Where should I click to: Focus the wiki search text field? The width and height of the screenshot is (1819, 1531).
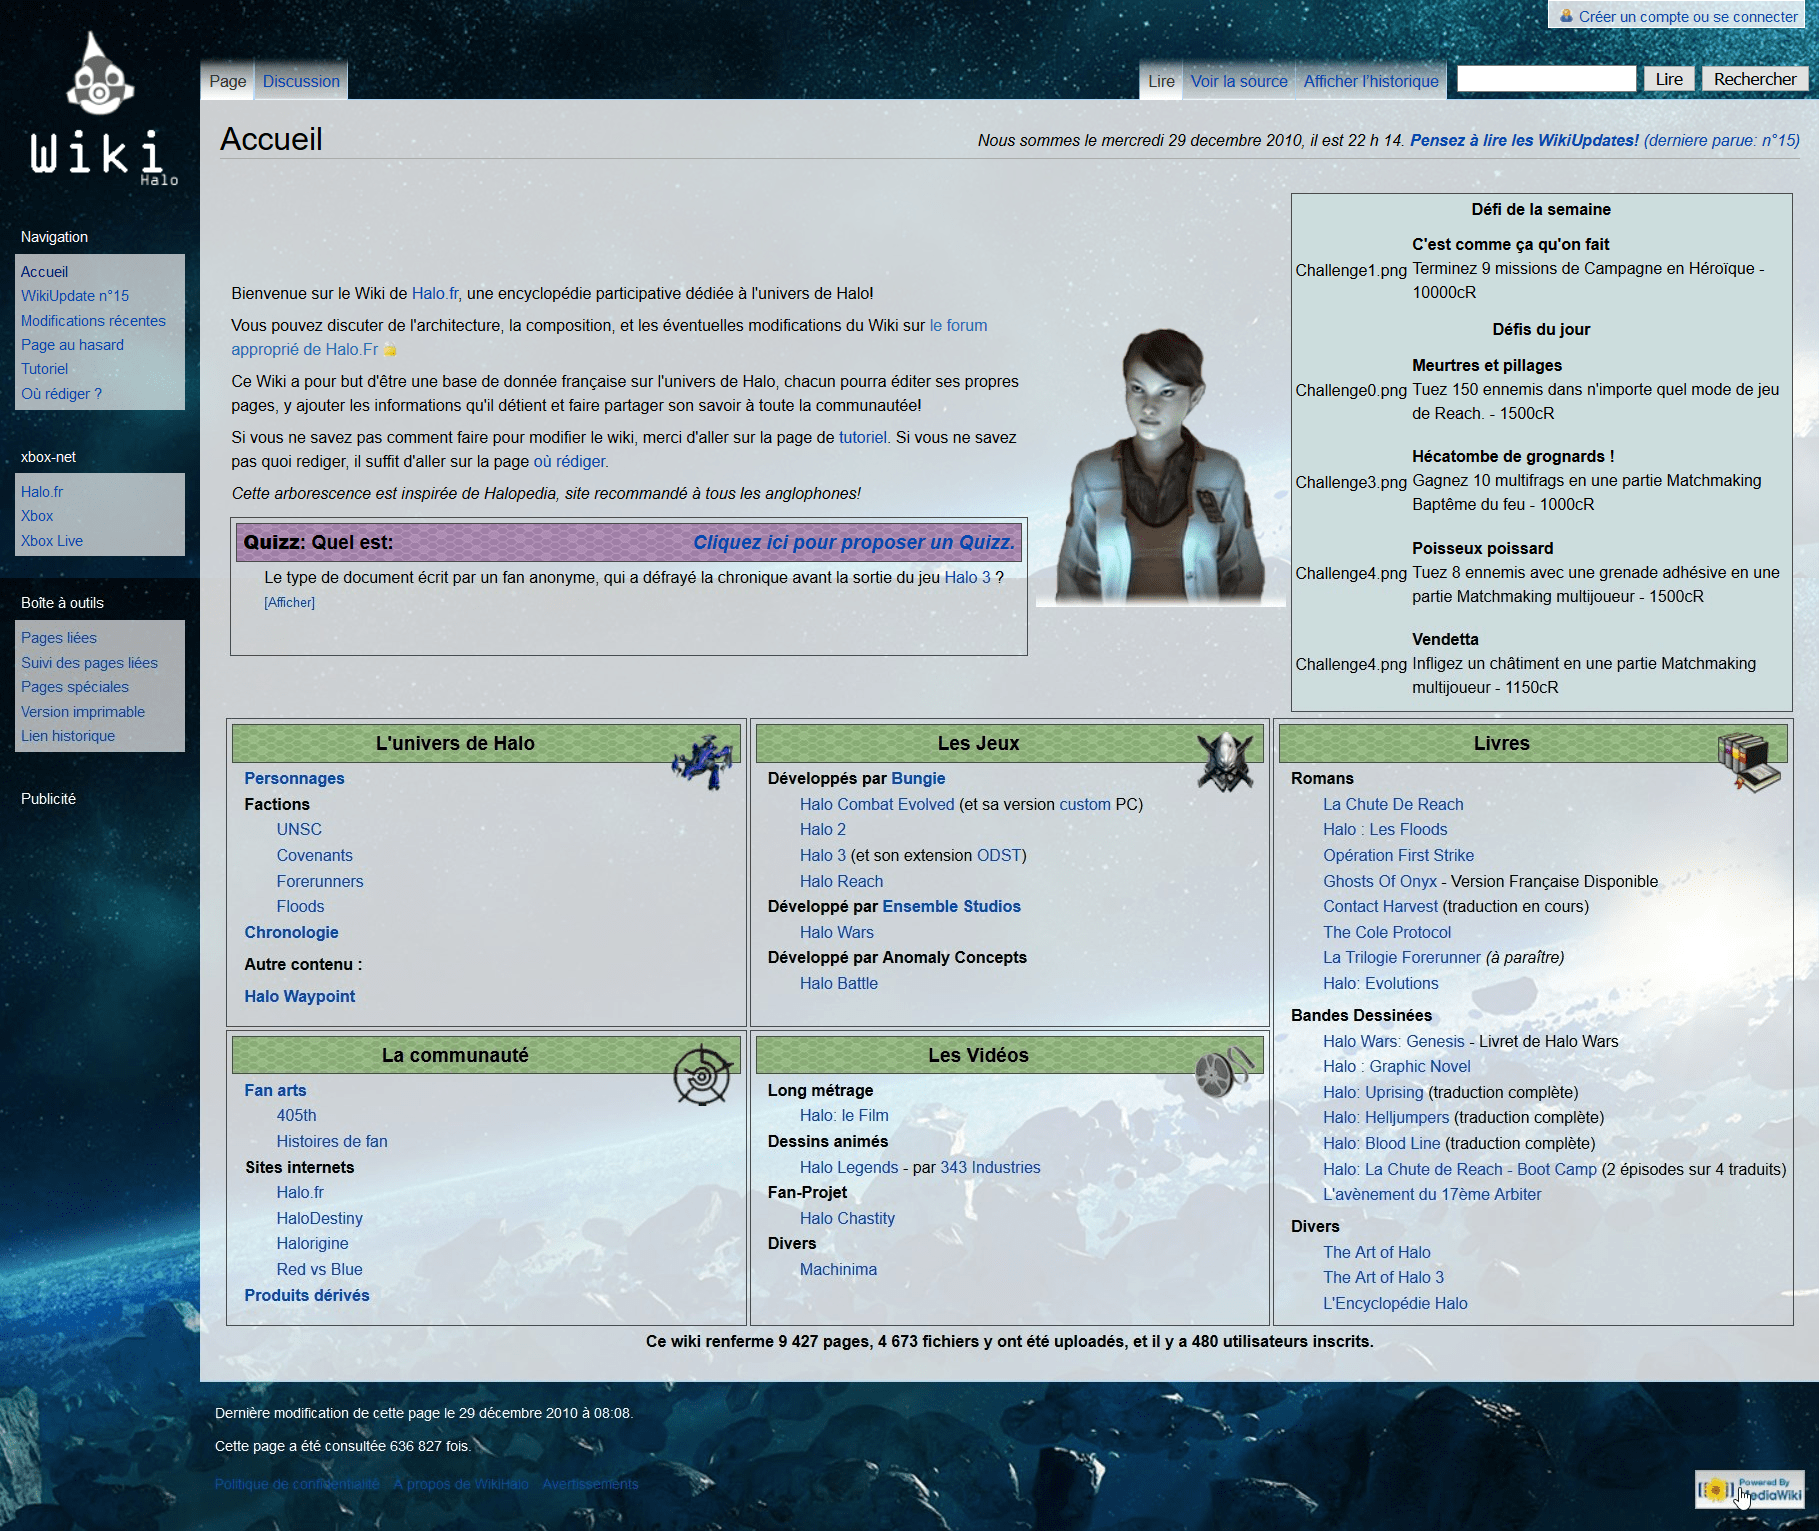(1546, 80)
